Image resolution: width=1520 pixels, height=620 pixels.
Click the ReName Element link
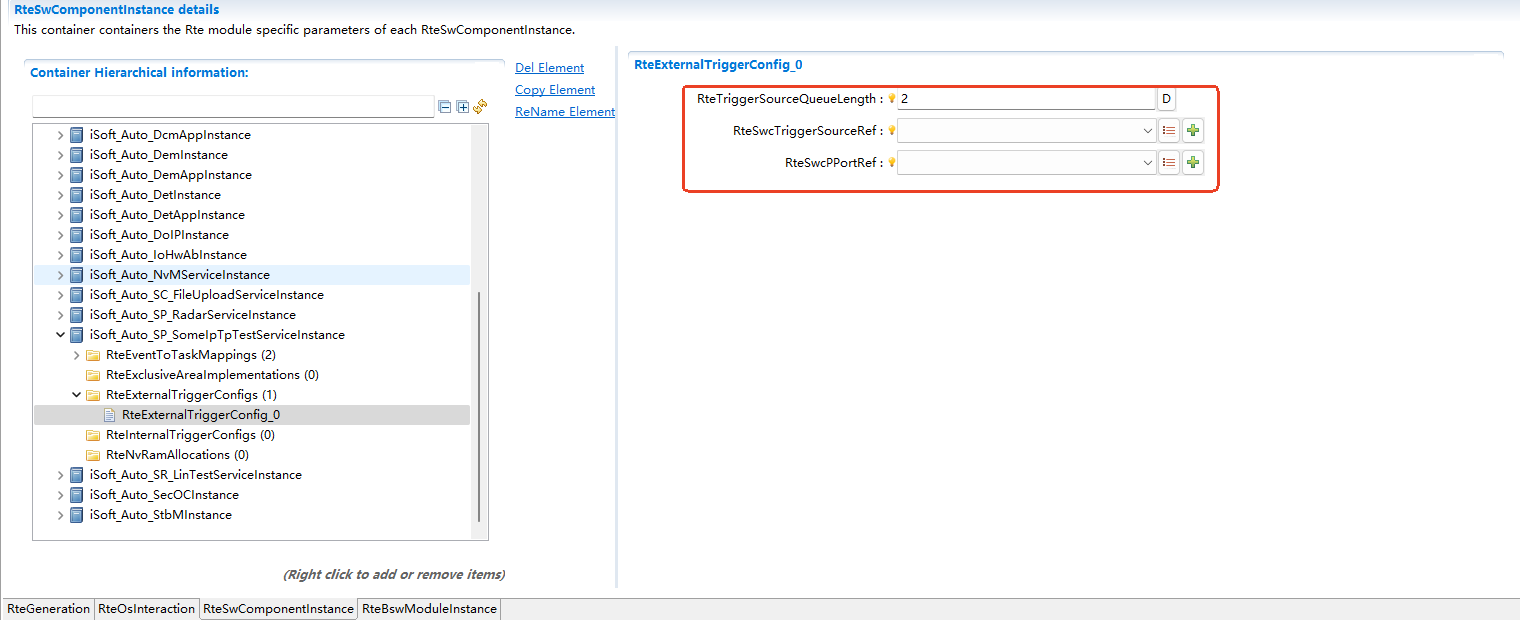tap(564, 112)
